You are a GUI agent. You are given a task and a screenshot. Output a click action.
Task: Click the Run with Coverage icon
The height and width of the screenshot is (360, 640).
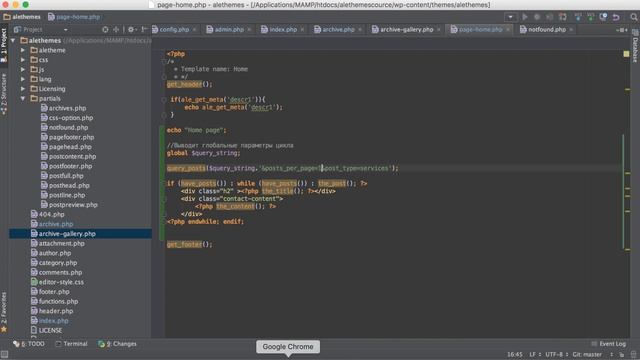tap(550, 17)
